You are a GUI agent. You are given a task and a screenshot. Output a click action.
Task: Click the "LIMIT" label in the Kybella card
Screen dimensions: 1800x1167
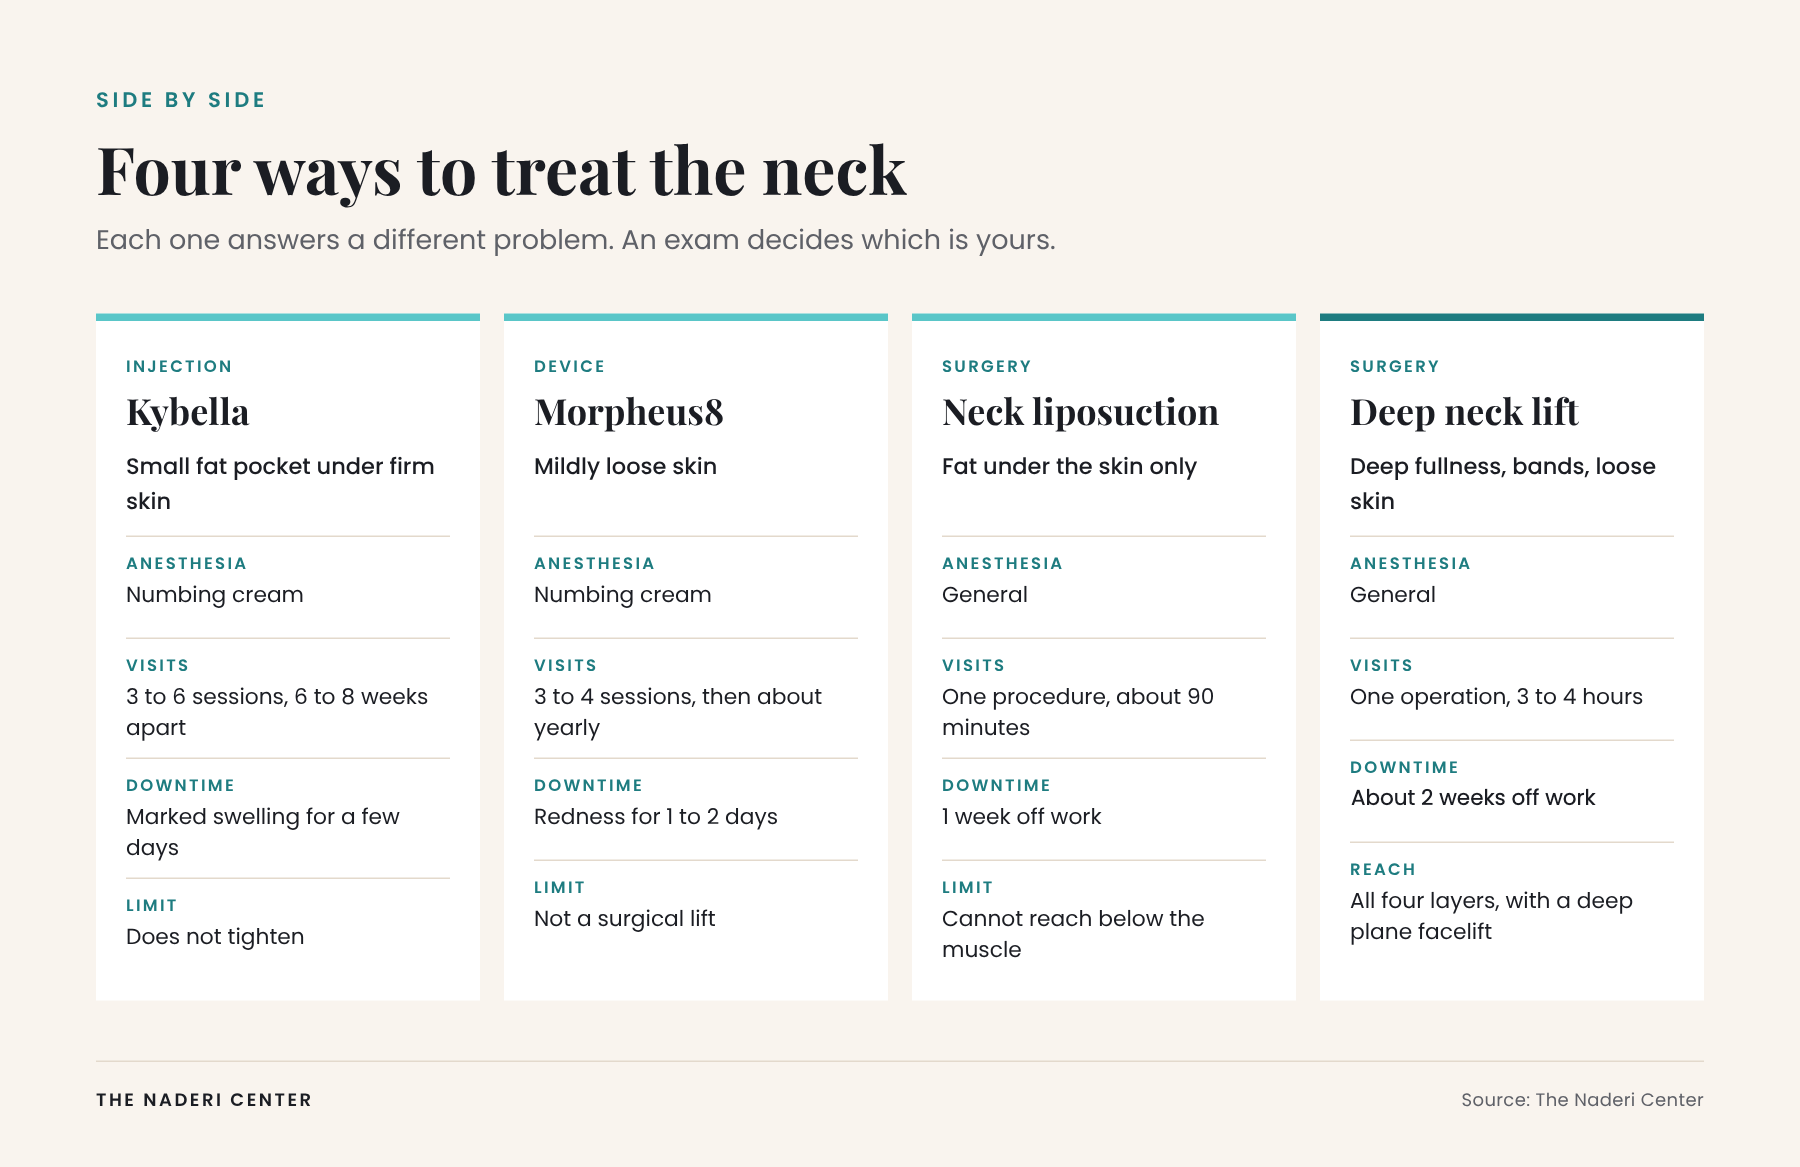152,906
